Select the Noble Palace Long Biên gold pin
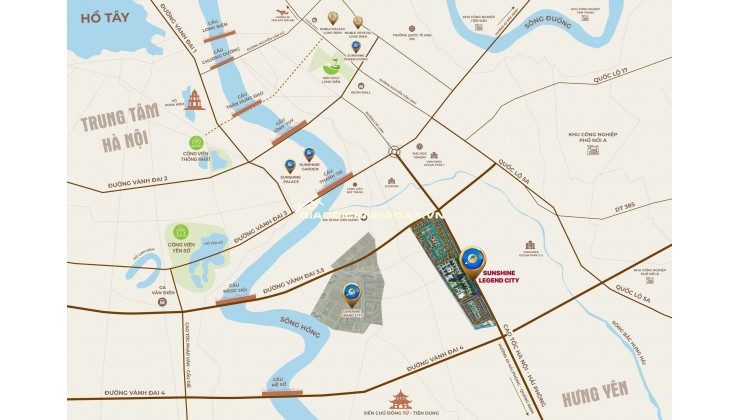 click(333, 18)
